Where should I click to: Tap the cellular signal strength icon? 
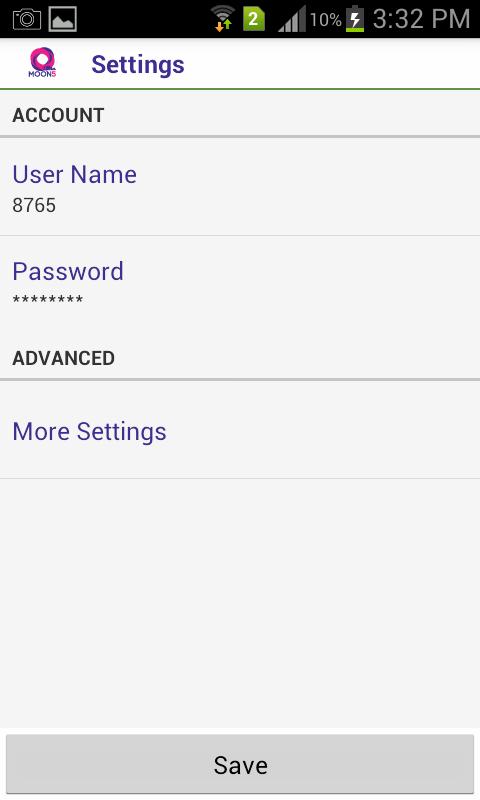(x=292, y=19)
